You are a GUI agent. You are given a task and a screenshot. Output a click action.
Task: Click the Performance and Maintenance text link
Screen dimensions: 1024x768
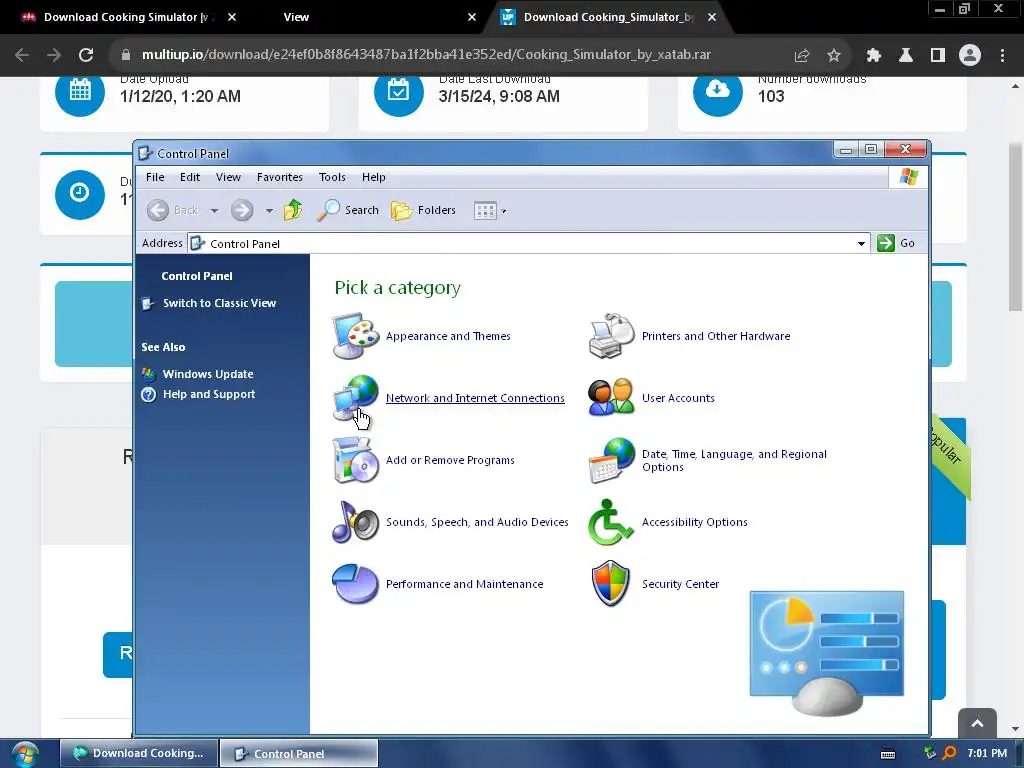click(x=464, y=584)
